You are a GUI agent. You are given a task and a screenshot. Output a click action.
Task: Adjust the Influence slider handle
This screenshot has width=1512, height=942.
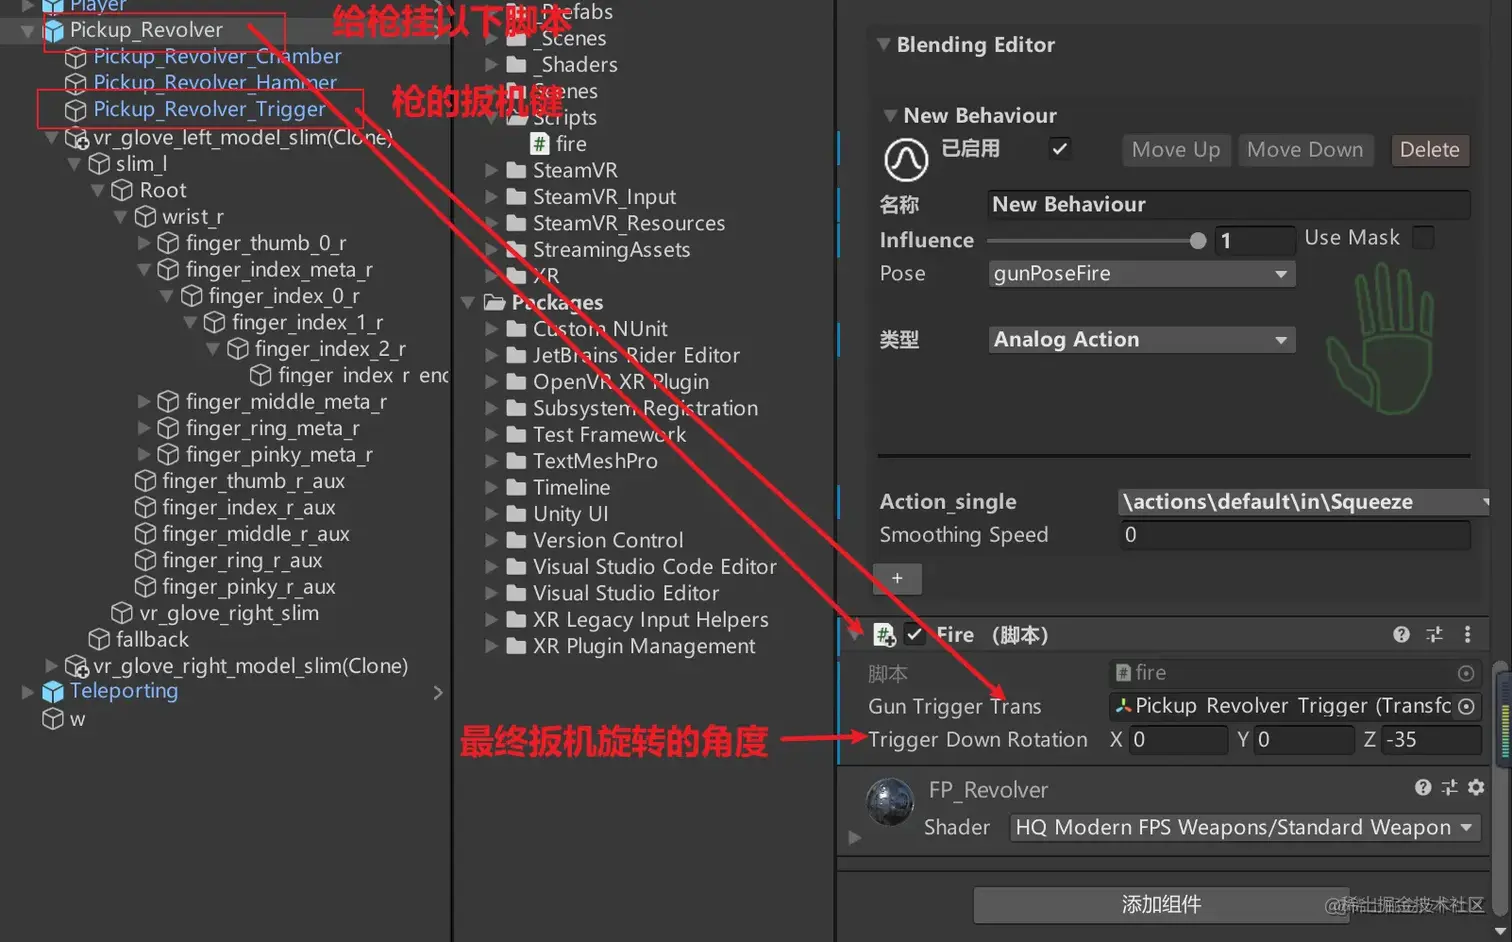[x=1198, y=241]
